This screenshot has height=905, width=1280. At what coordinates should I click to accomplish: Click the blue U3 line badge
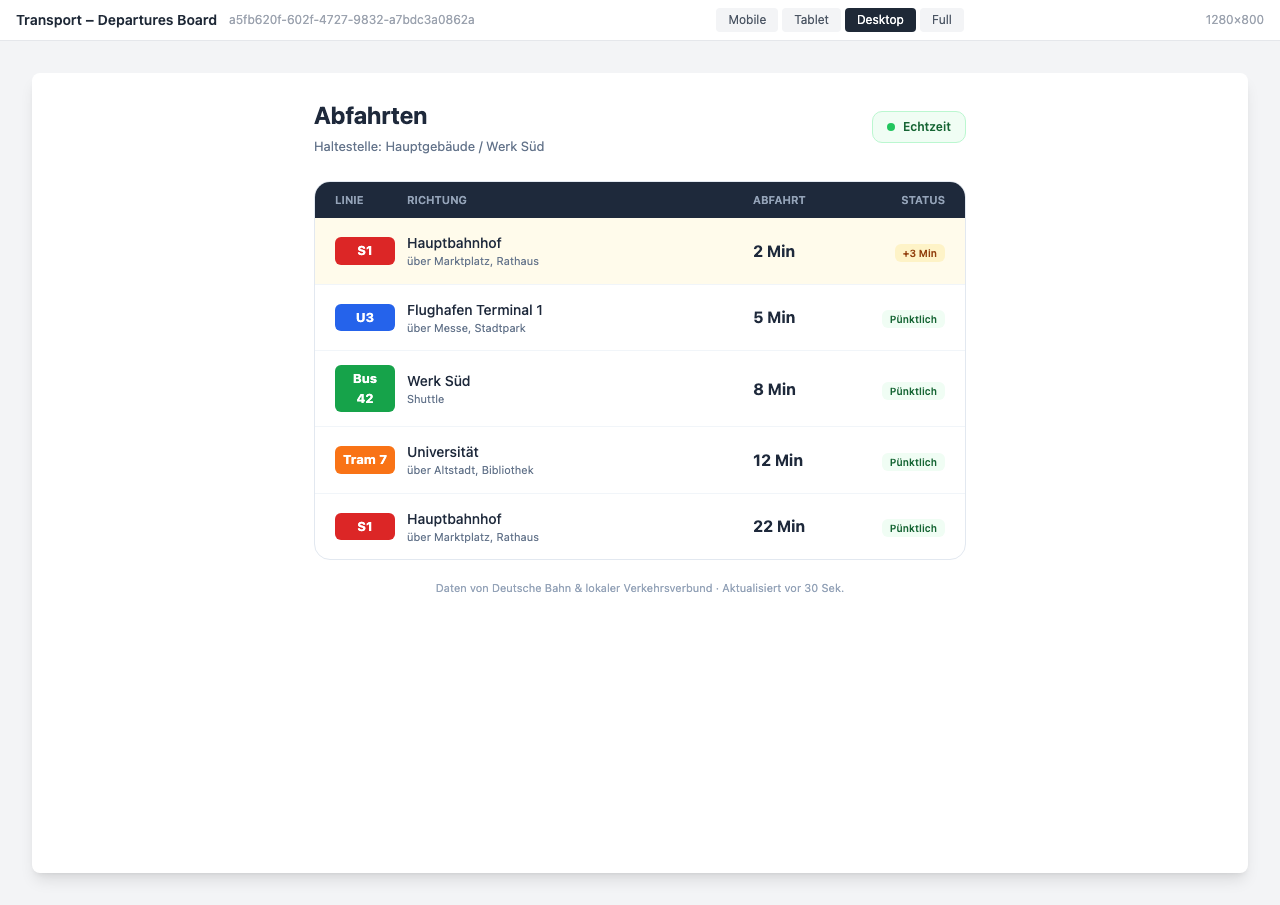point(365,318)
